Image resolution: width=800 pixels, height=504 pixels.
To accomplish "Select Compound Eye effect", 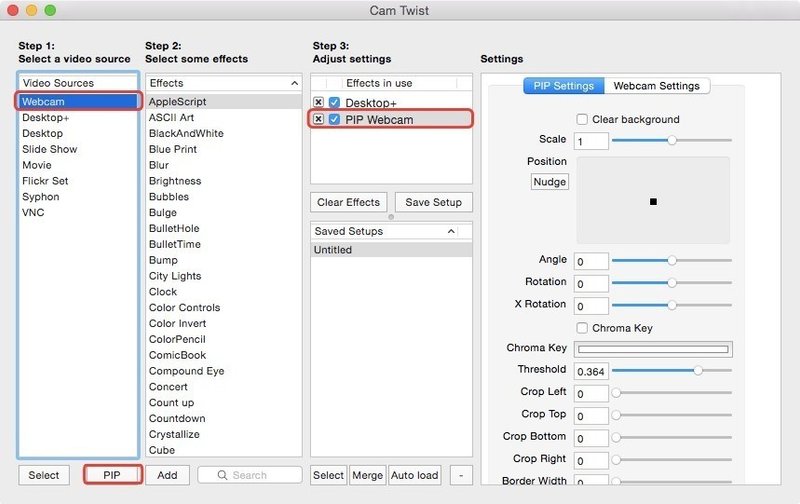I will point(224,370).
